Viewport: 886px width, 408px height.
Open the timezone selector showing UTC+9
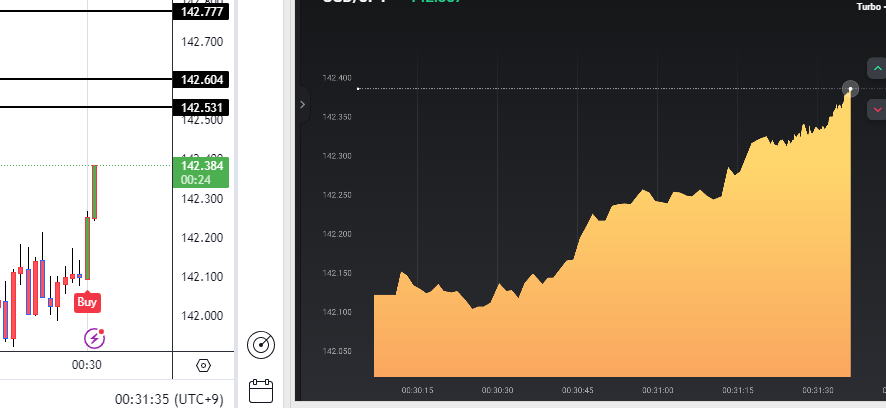tap(199, 398)
